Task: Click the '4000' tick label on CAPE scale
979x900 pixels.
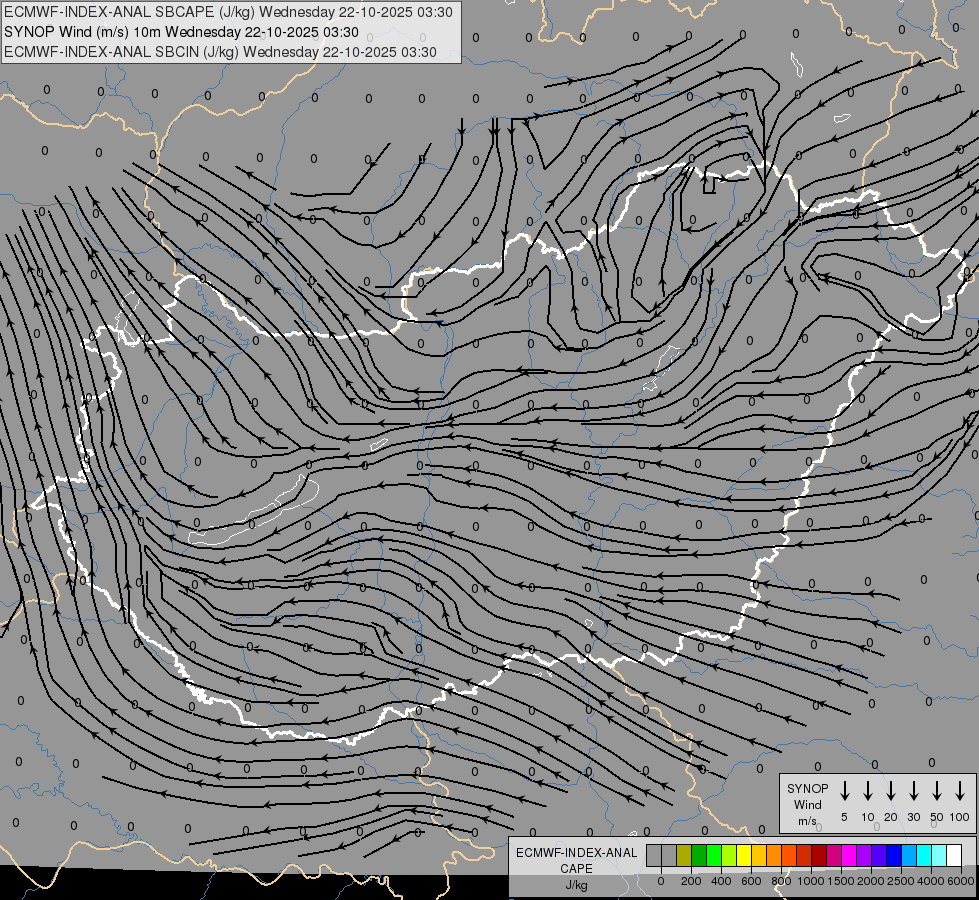Action: [931, 881]
